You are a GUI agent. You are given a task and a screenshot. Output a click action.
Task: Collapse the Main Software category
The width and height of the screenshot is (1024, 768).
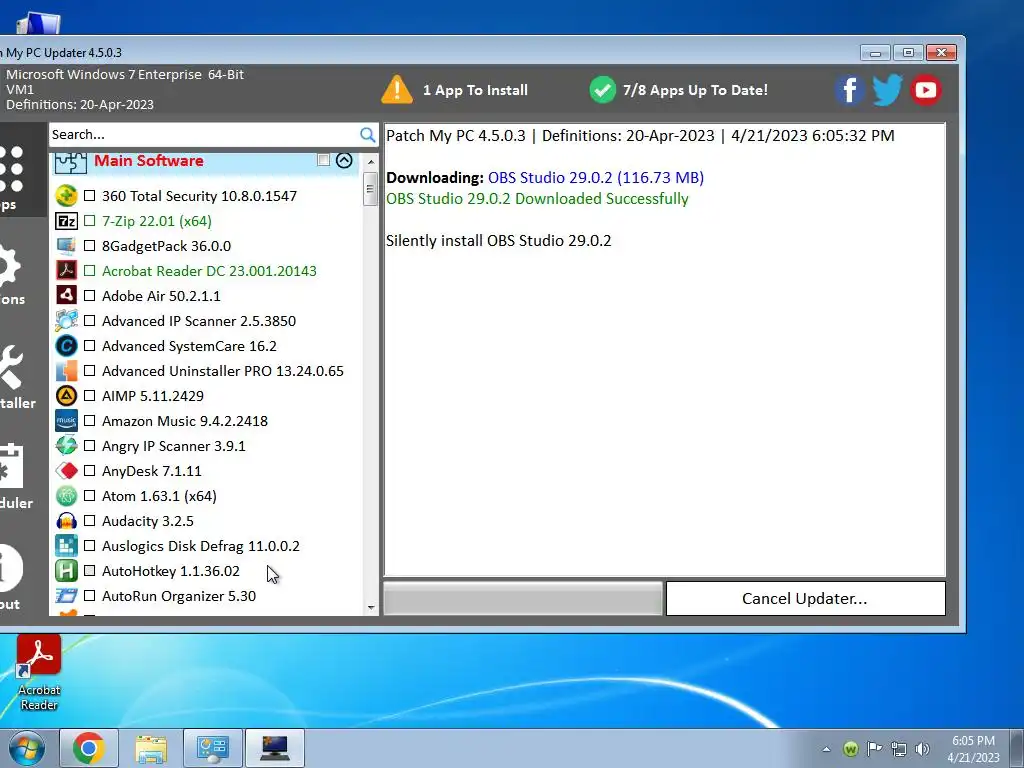tap(344, 160)
